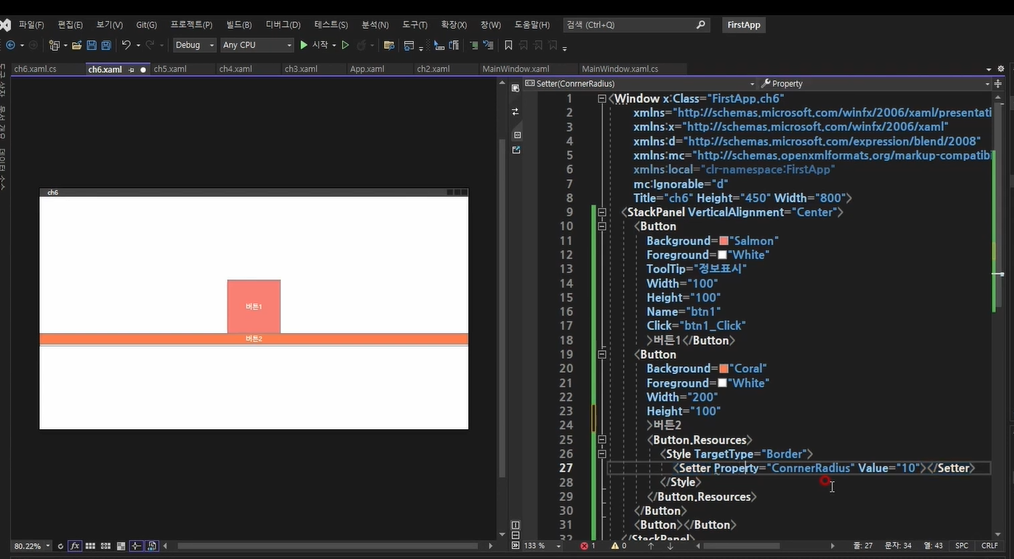Click the vertical split pane icon at bottom
Screen dimensions: 1014x559
click(515, 525)
